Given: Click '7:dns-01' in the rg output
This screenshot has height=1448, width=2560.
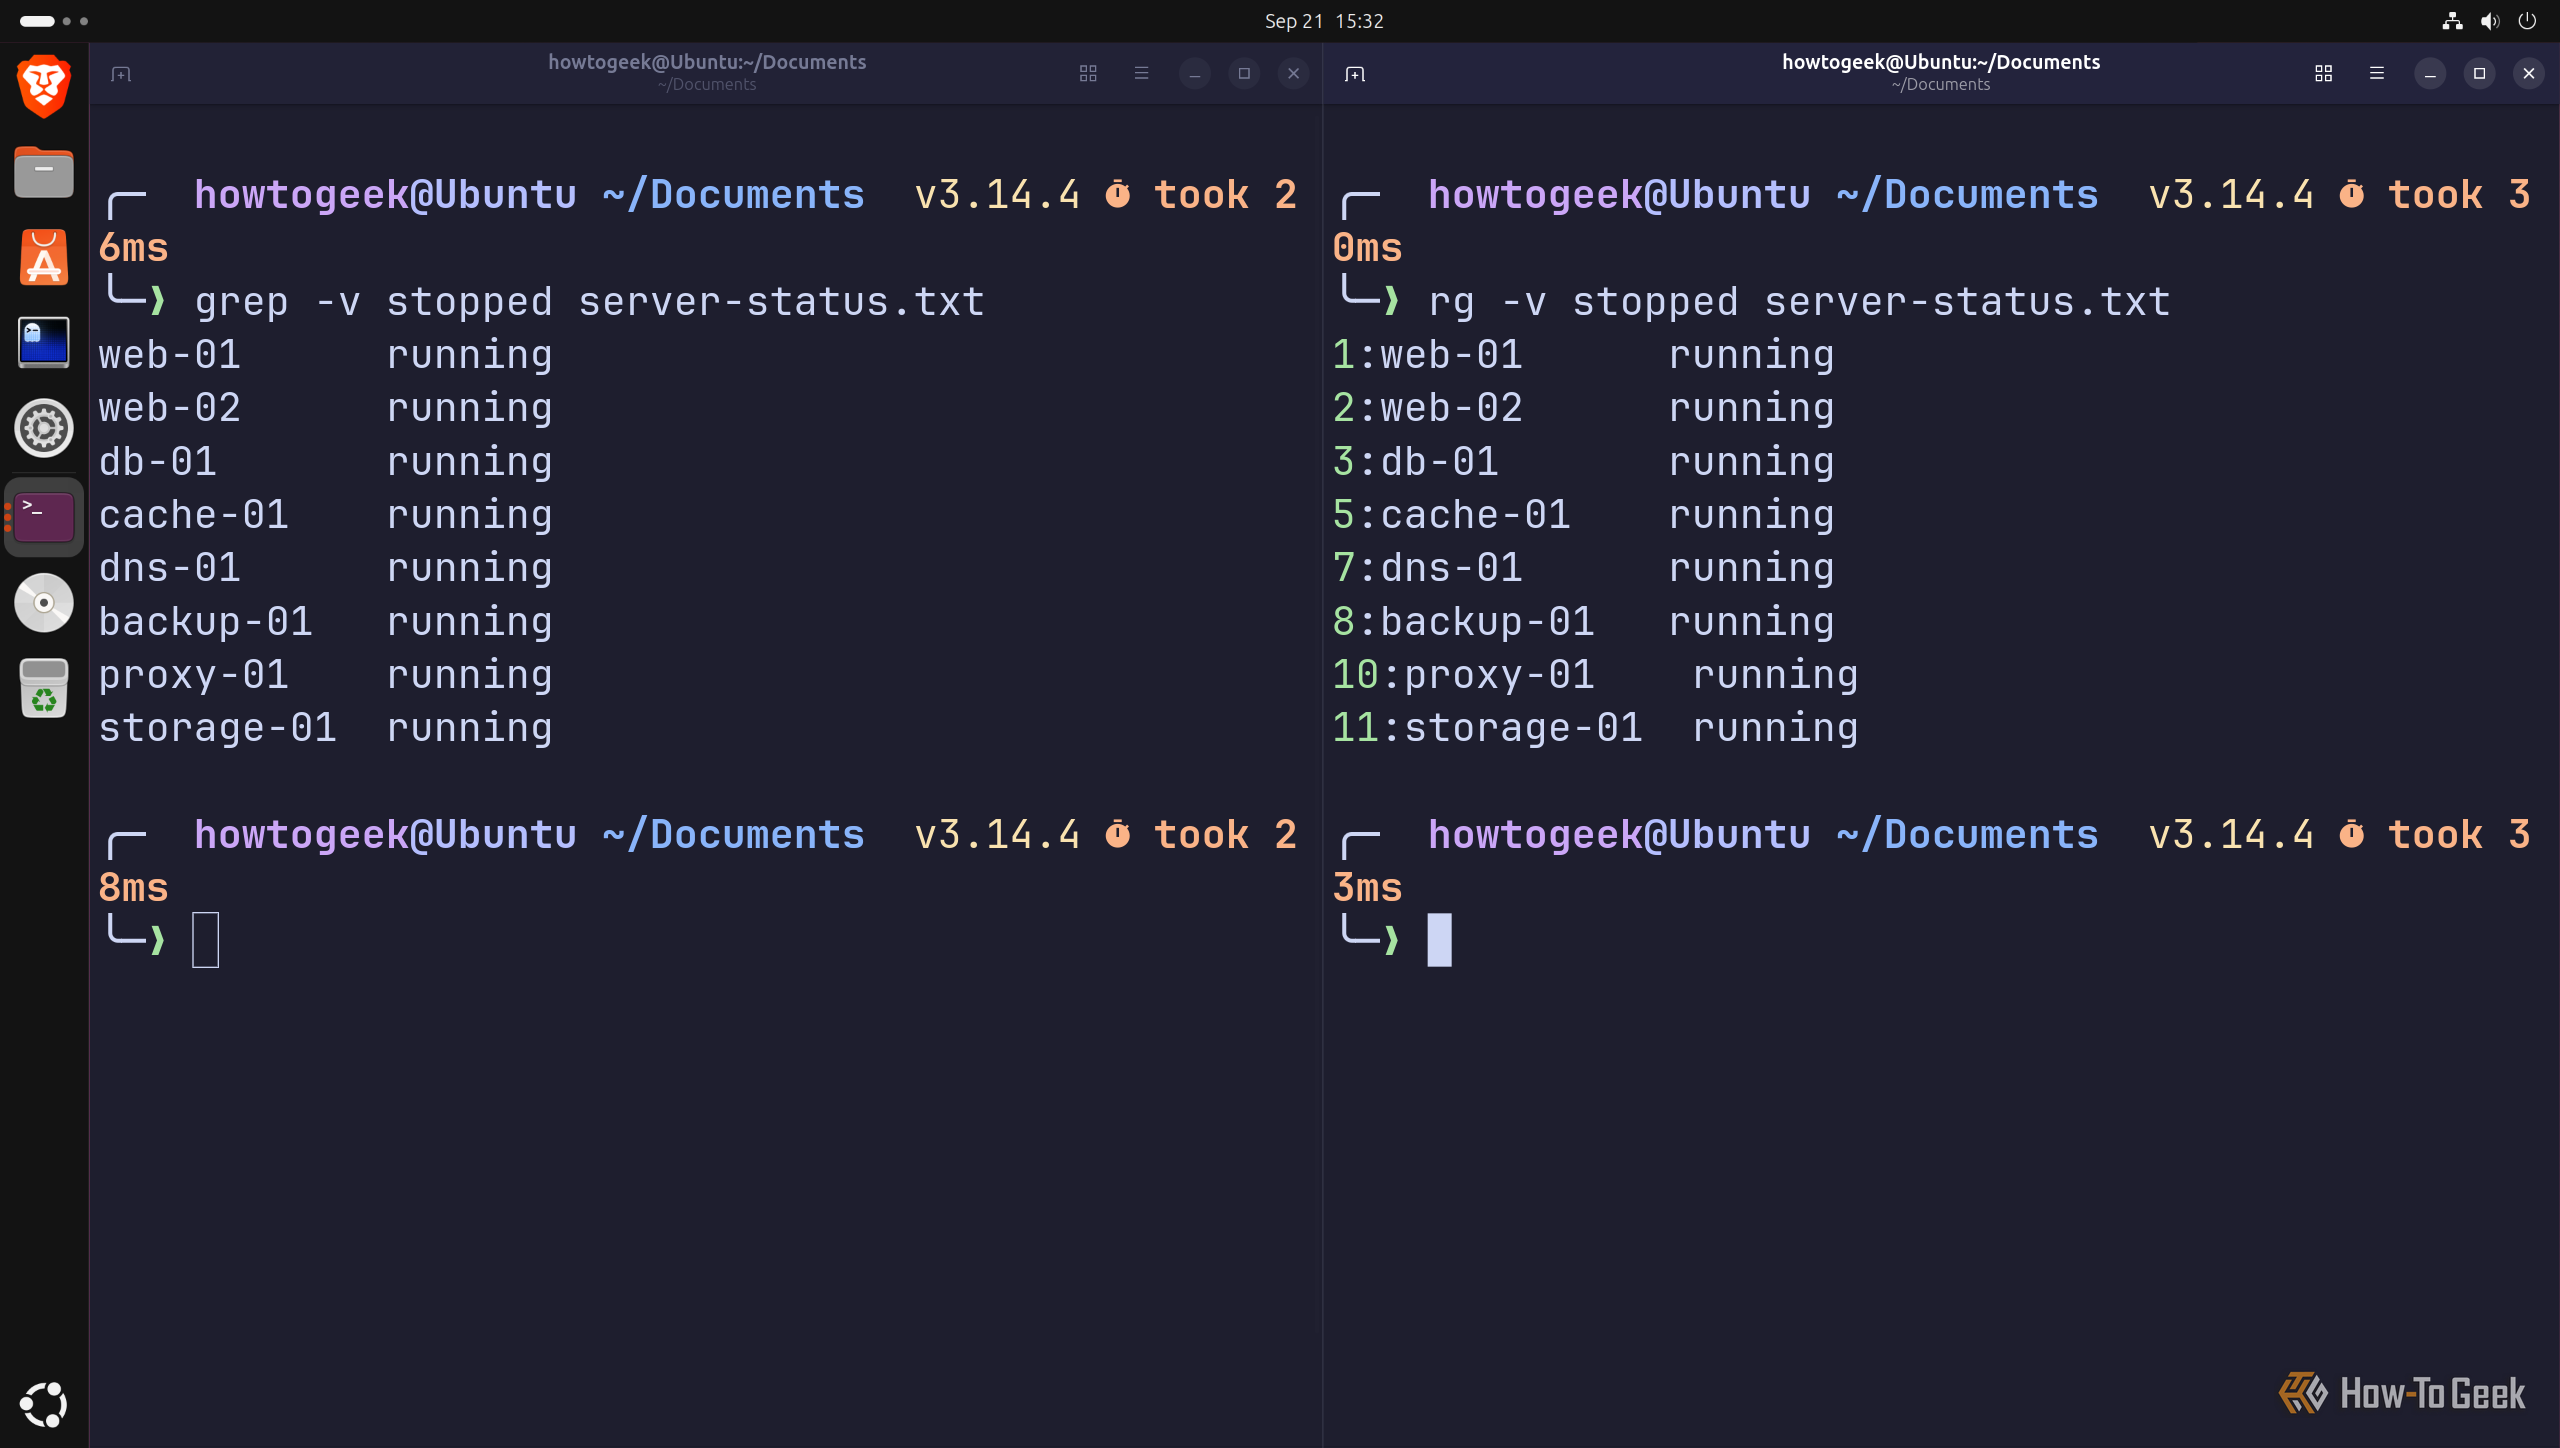Looking at the screenshot, I should (x=1427, y=568).
